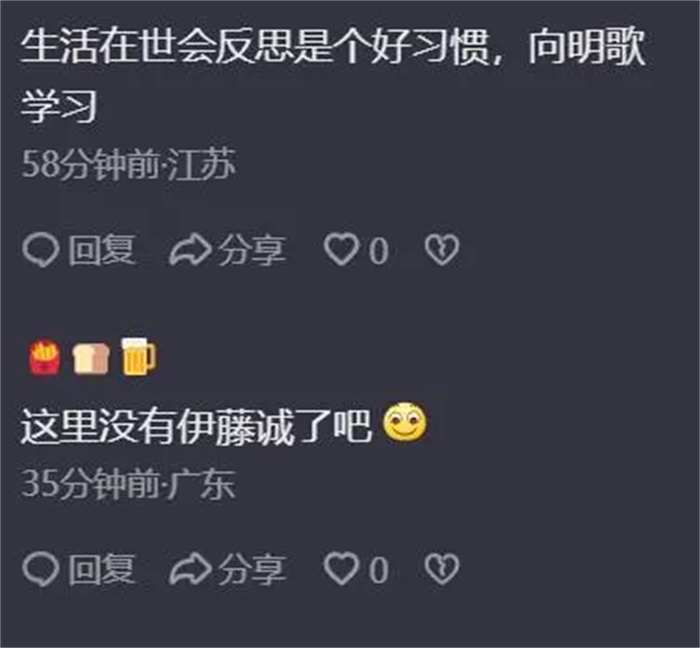
Task: Click the beer mug emoji in the username
Action: (138, 357)
